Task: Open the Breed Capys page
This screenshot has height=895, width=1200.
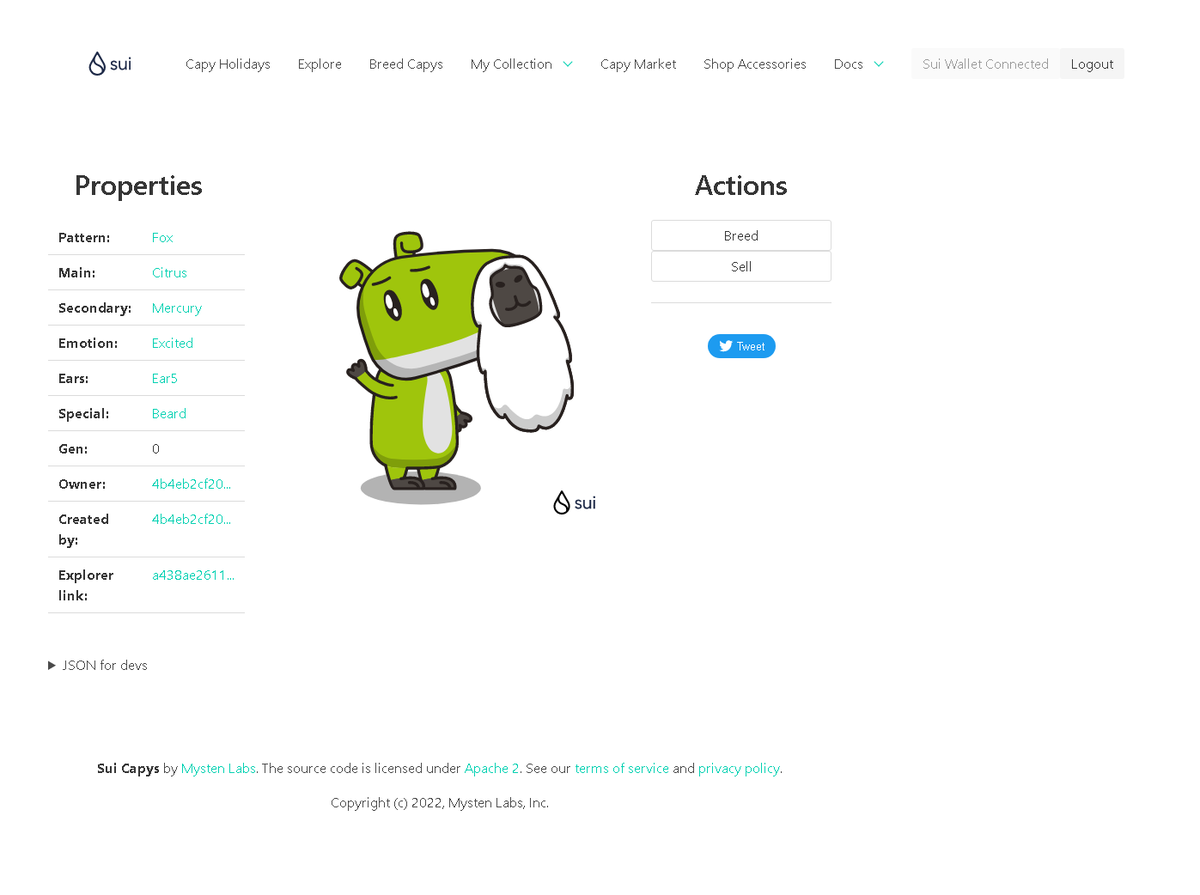Action: [406, 64]
